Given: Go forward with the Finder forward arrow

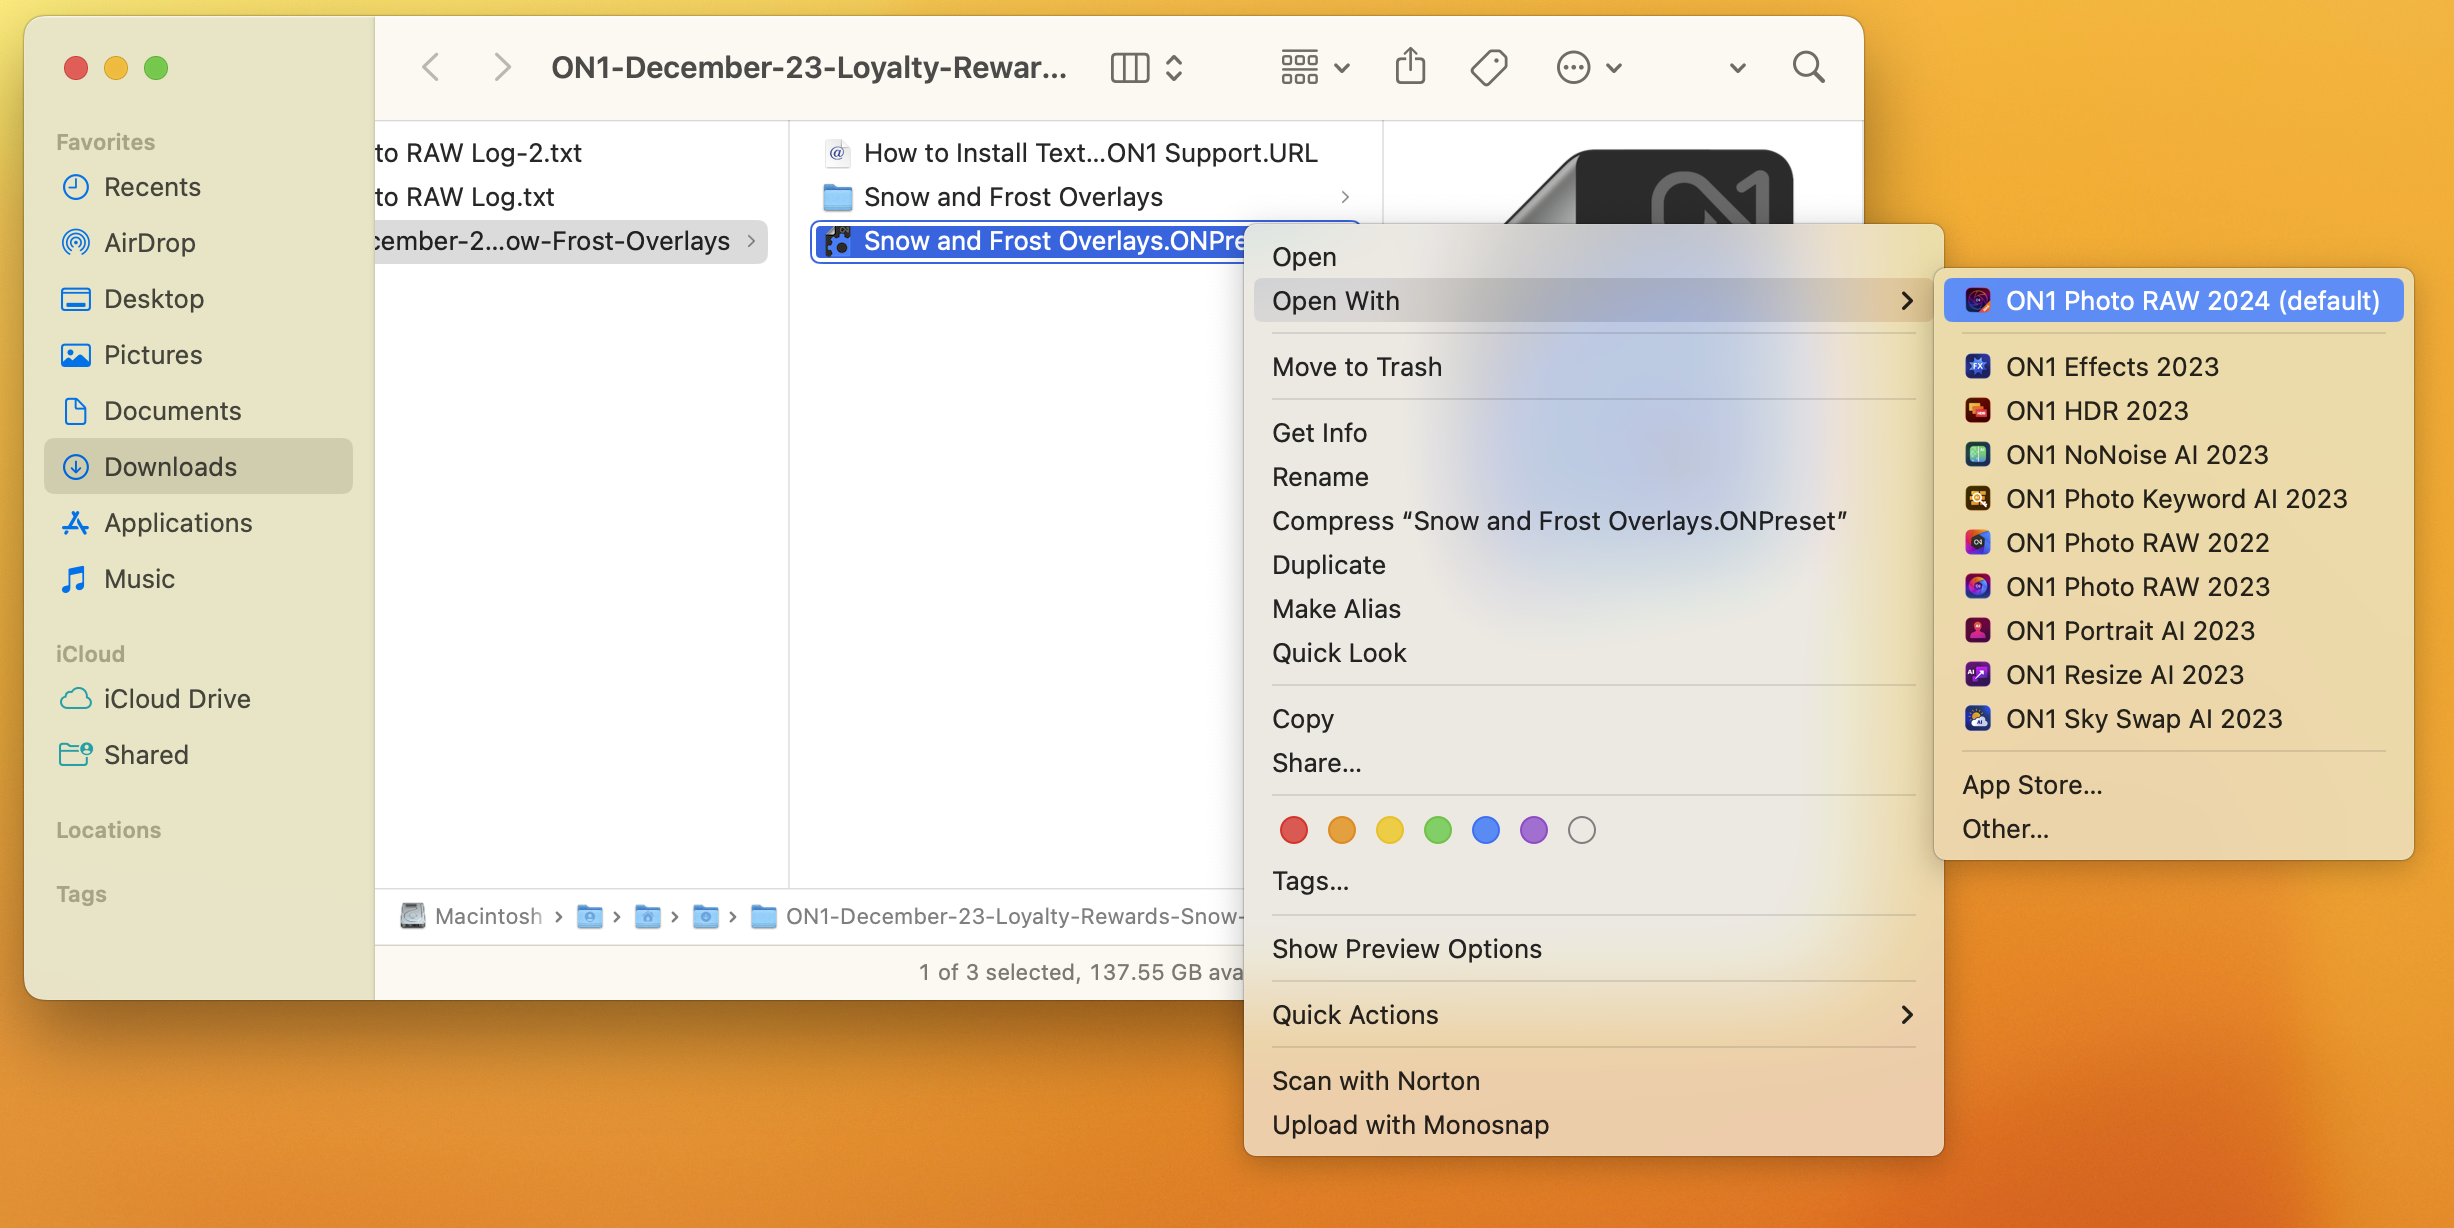Looking at the screenshot, I should click(x=502, y=68).
